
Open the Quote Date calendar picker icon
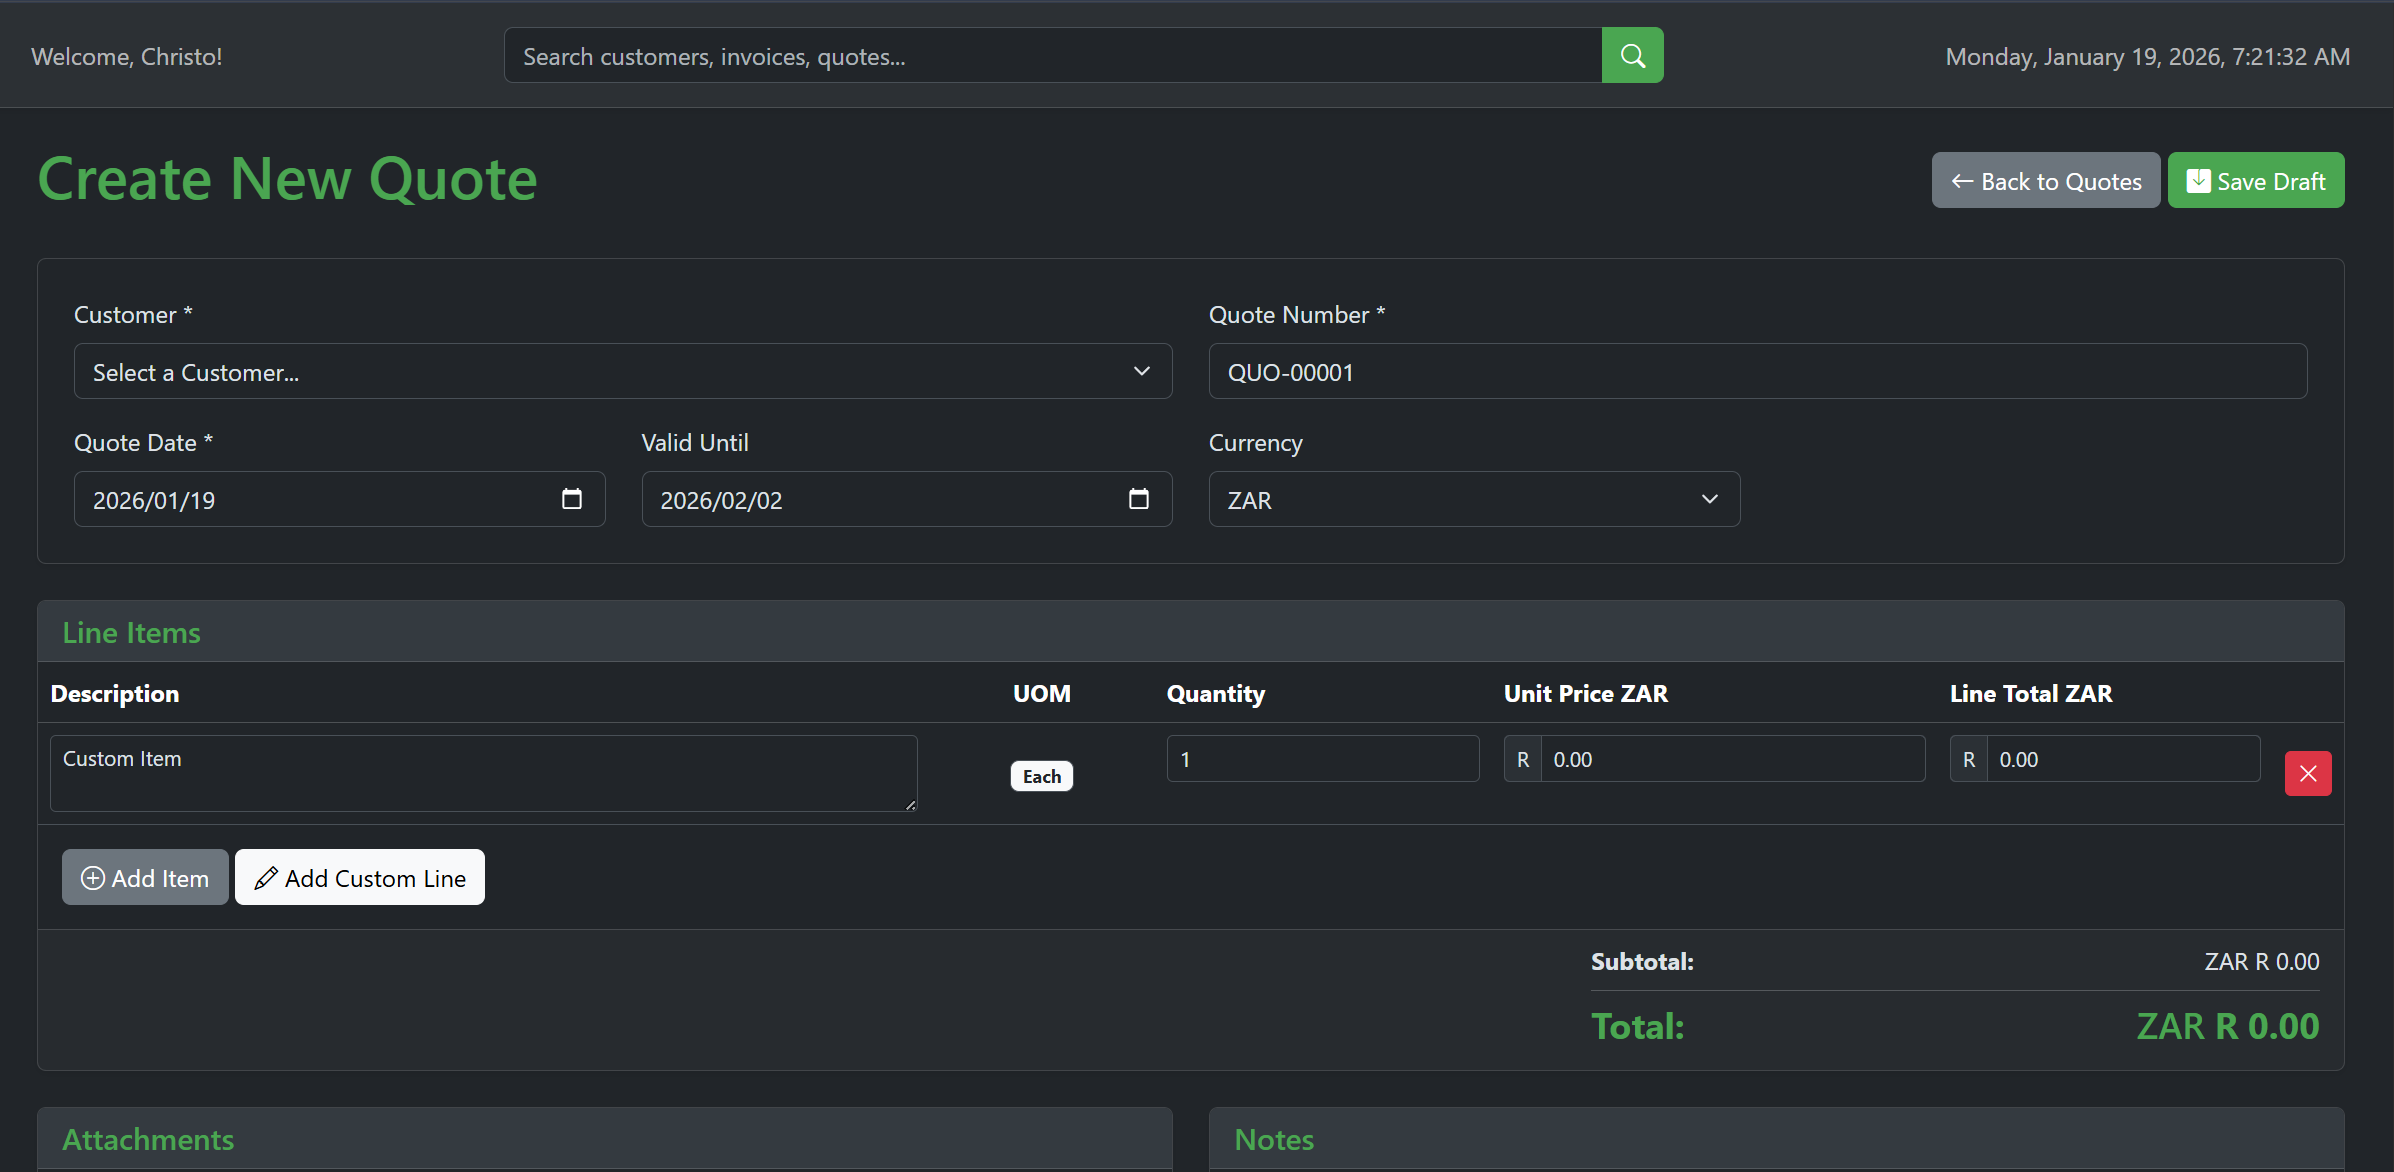click(571, 499)
